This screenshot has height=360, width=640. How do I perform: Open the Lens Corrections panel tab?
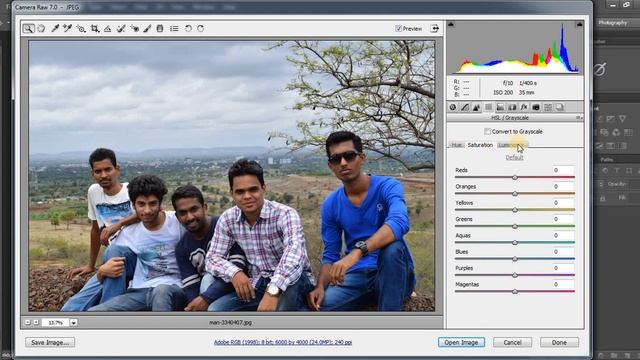(x=512, y=107)
